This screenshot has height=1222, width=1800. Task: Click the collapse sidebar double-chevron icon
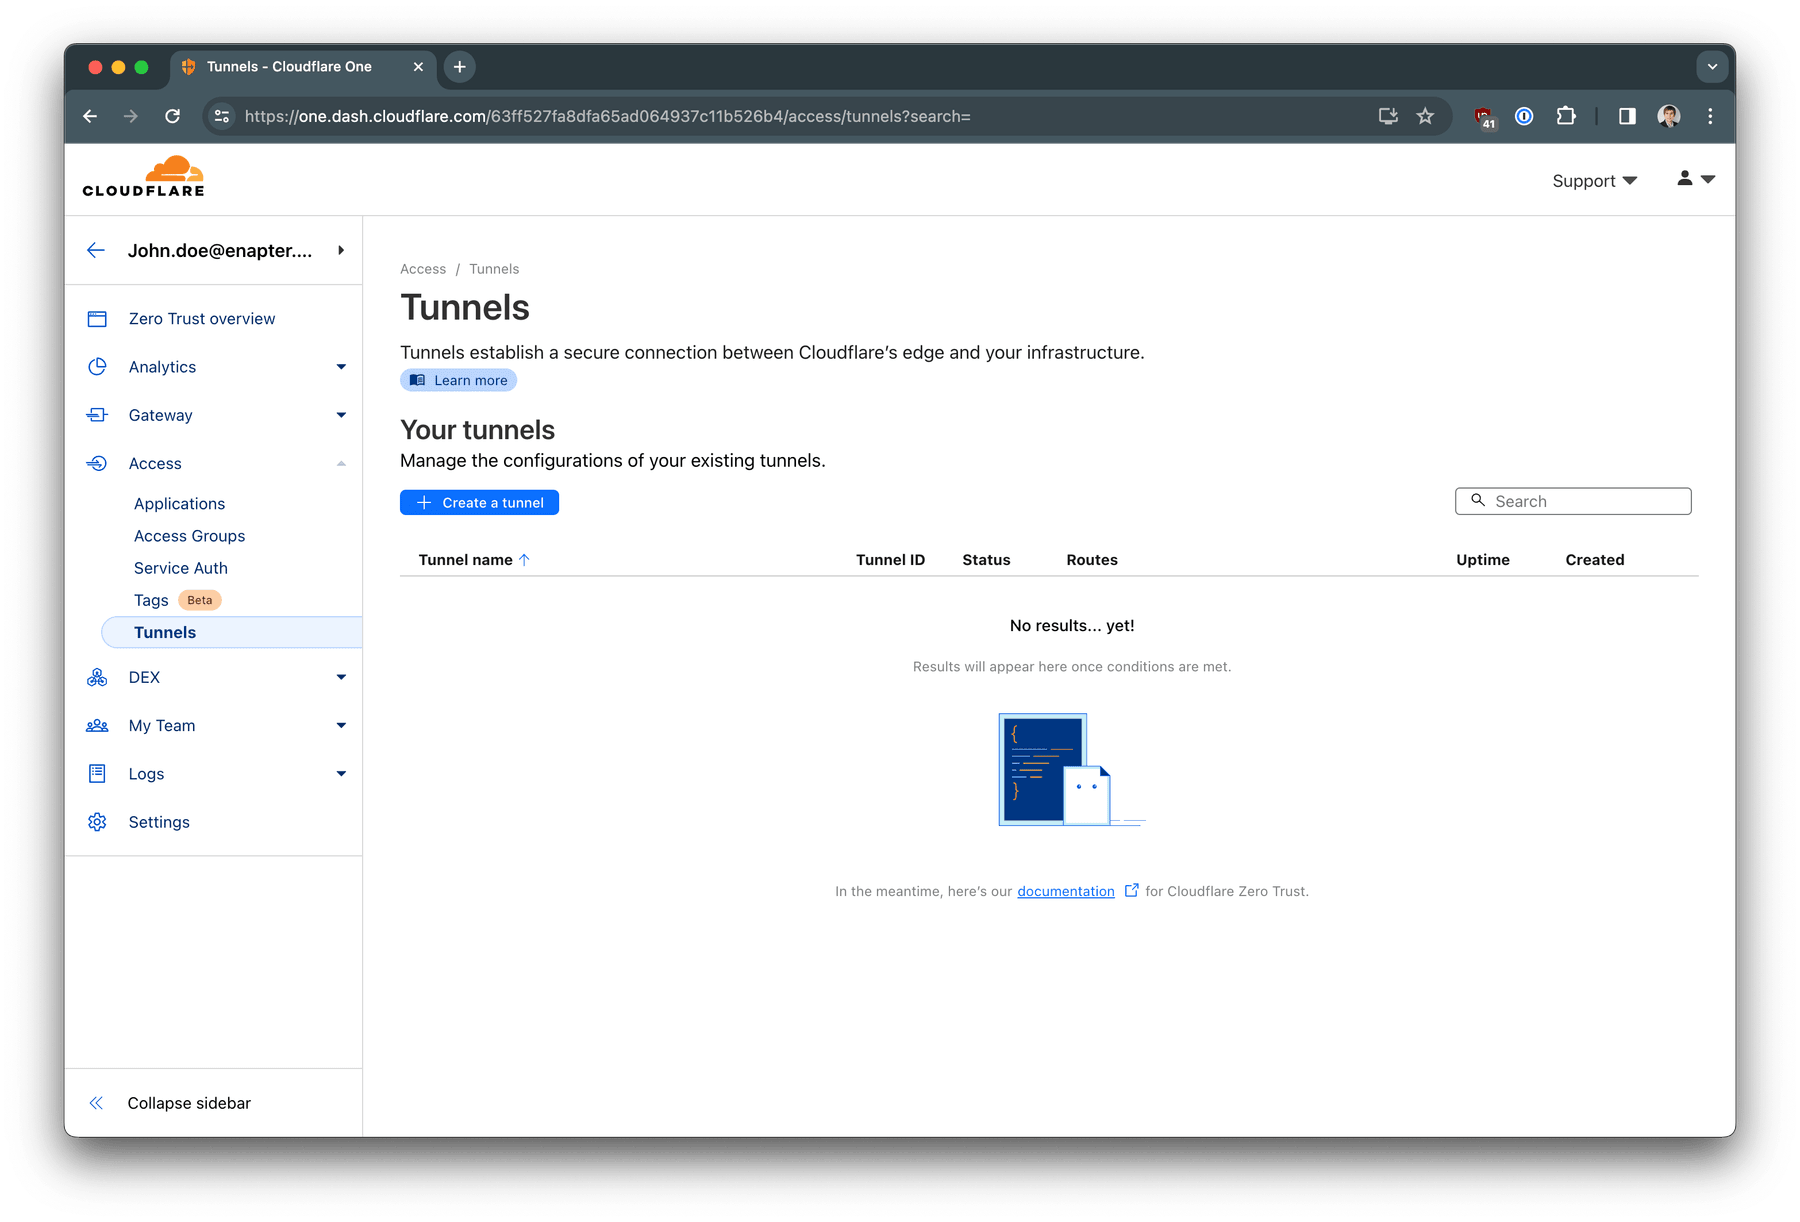click(x=96, y=1103)
